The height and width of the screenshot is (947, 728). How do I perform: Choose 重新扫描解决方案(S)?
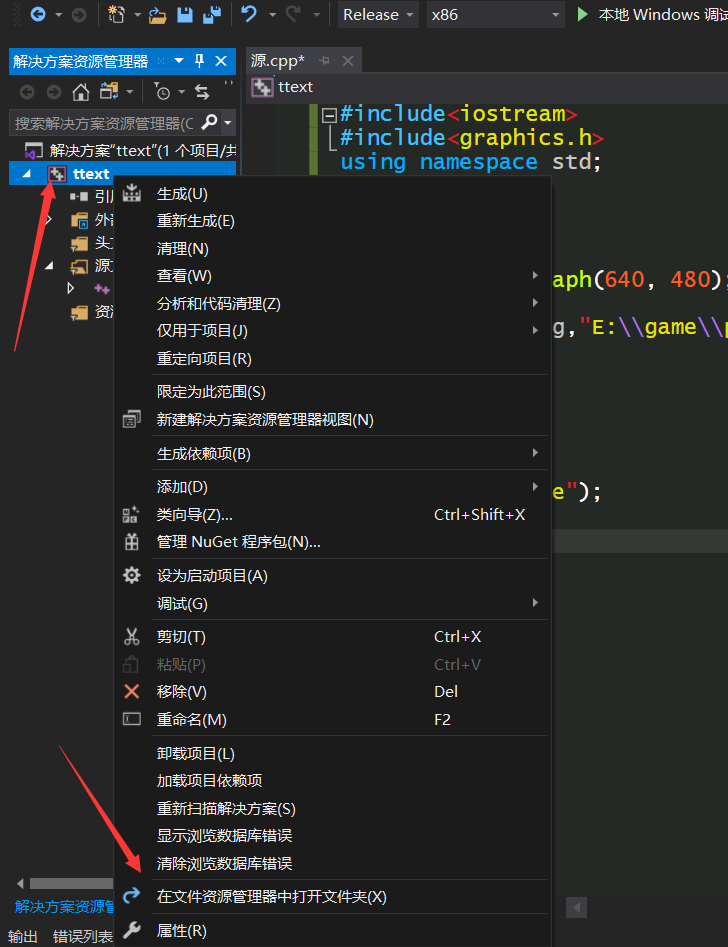(x=332, y=808)
